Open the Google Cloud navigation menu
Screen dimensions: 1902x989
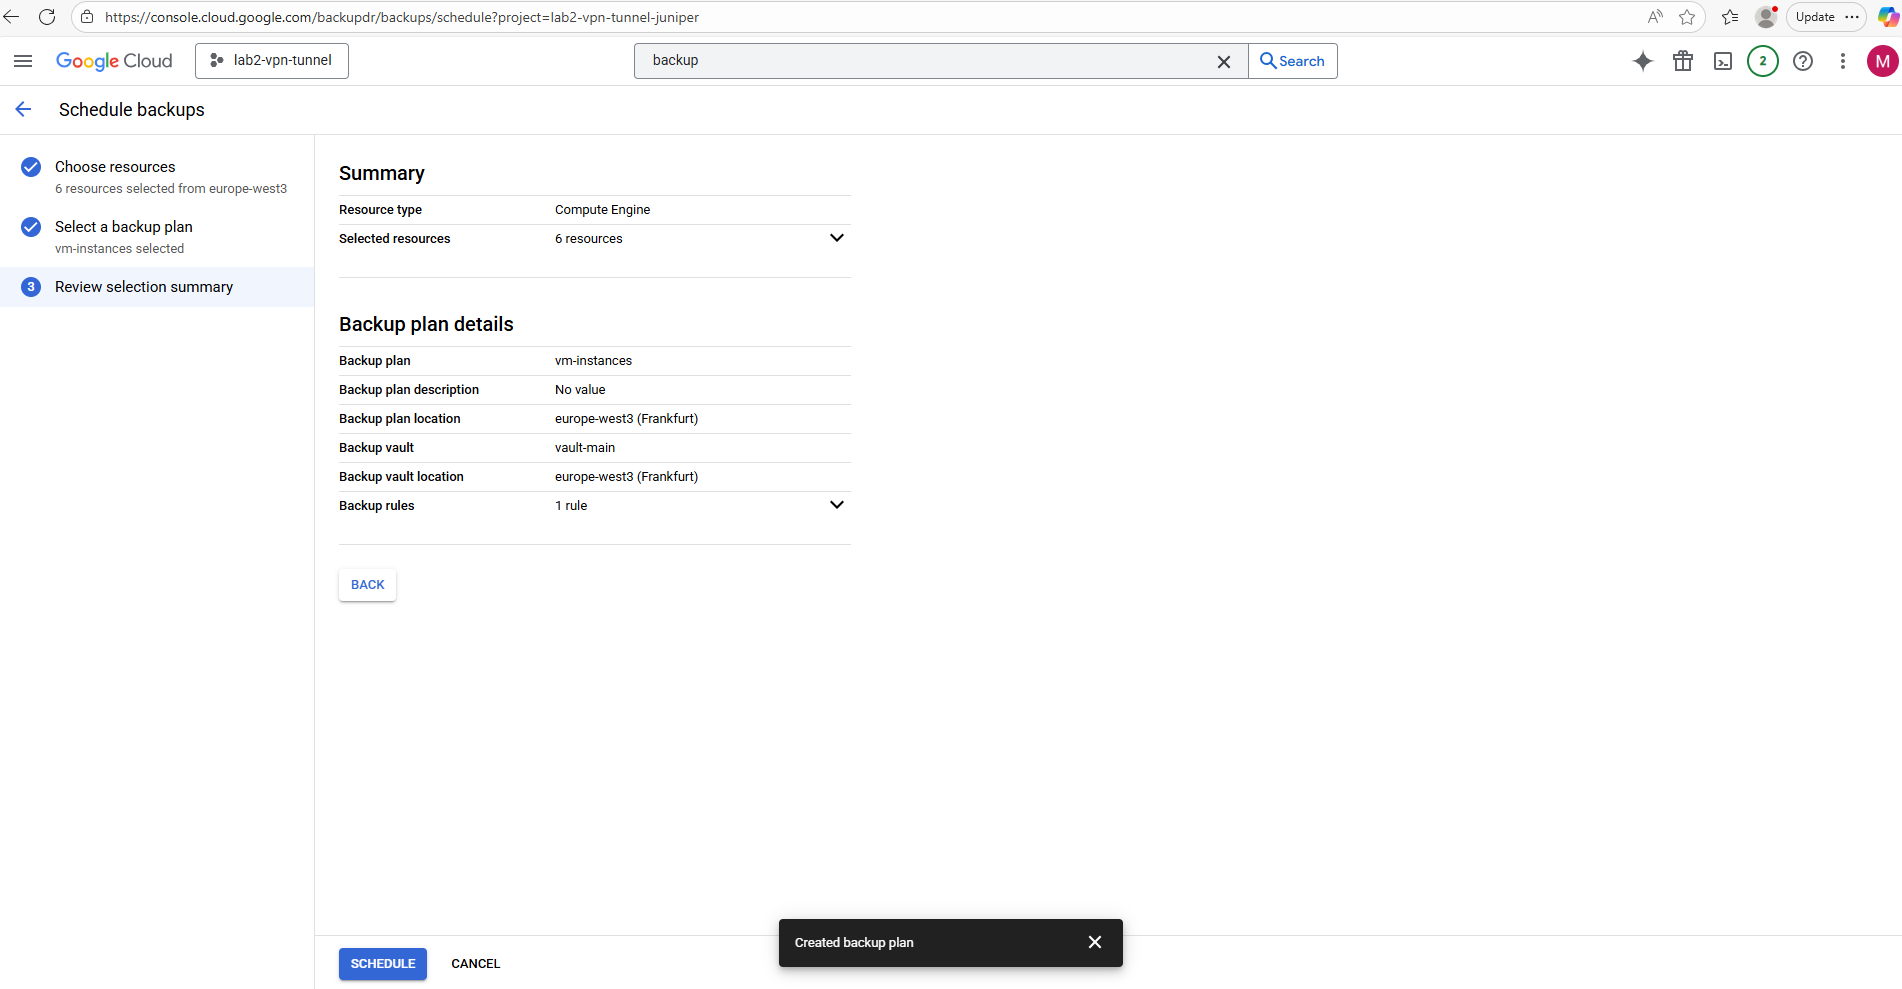(23, 61)
